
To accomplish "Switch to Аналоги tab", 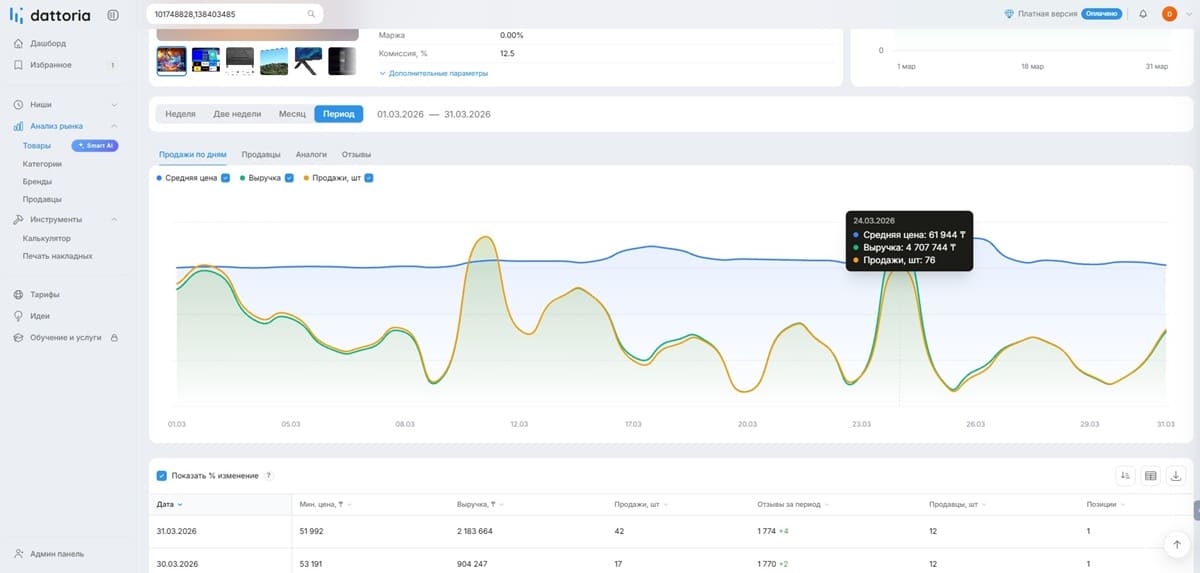I will (x=311, y=155).
